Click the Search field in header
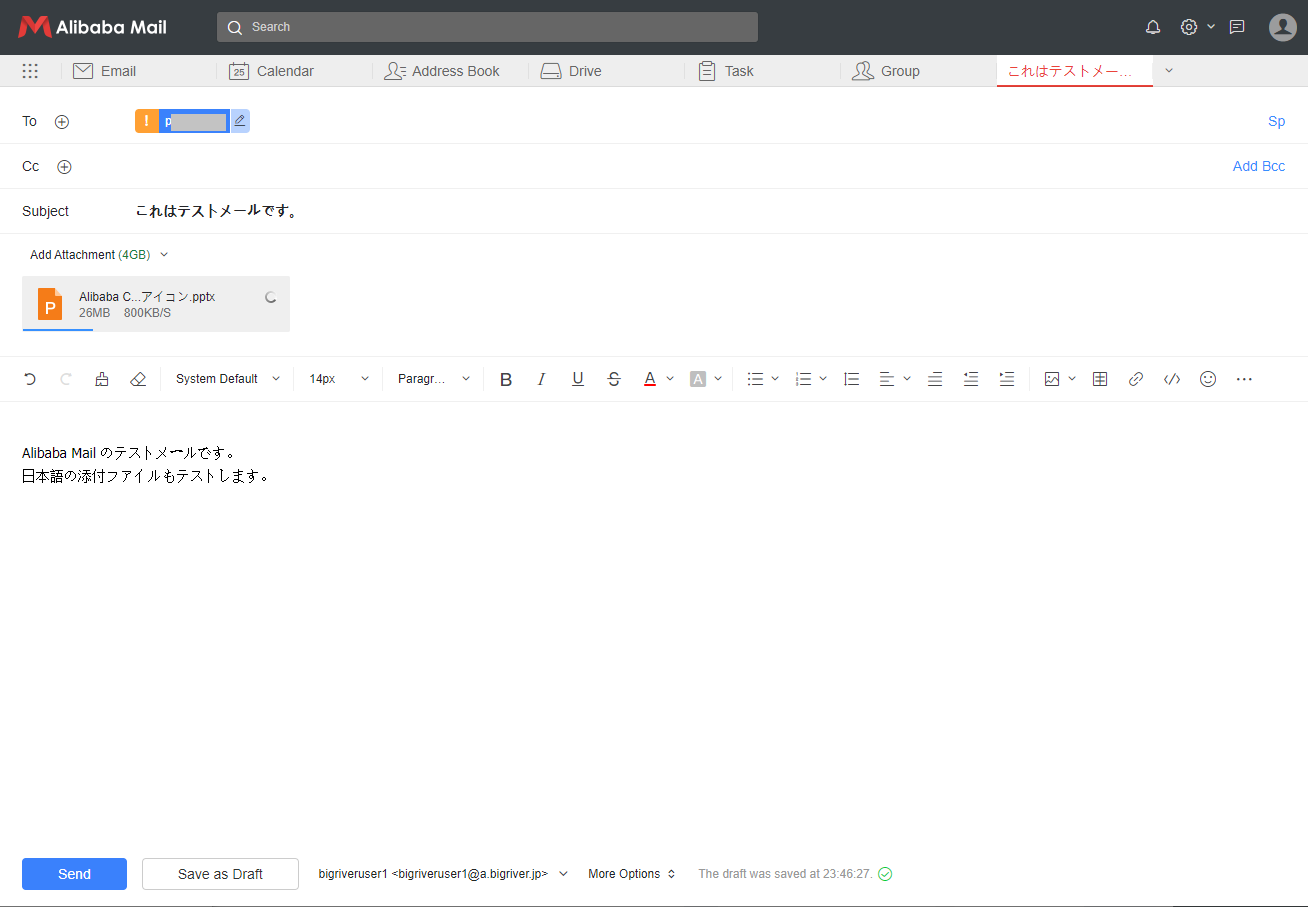Screen dimensions: 1308x907 click(487, 27)
